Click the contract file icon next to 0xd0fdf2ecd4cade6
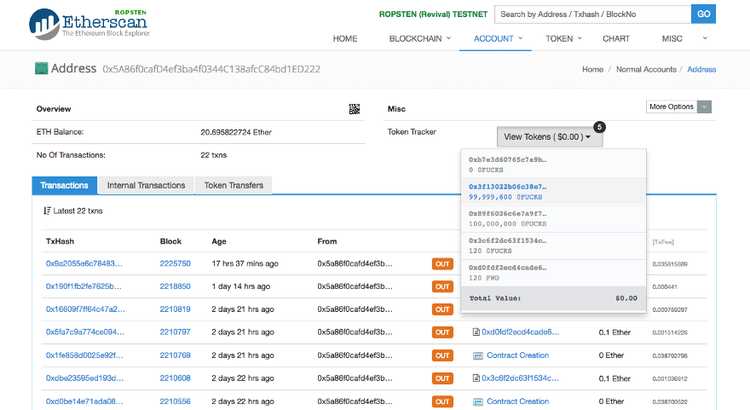750x410 pixels. click(x=476, y=331)
